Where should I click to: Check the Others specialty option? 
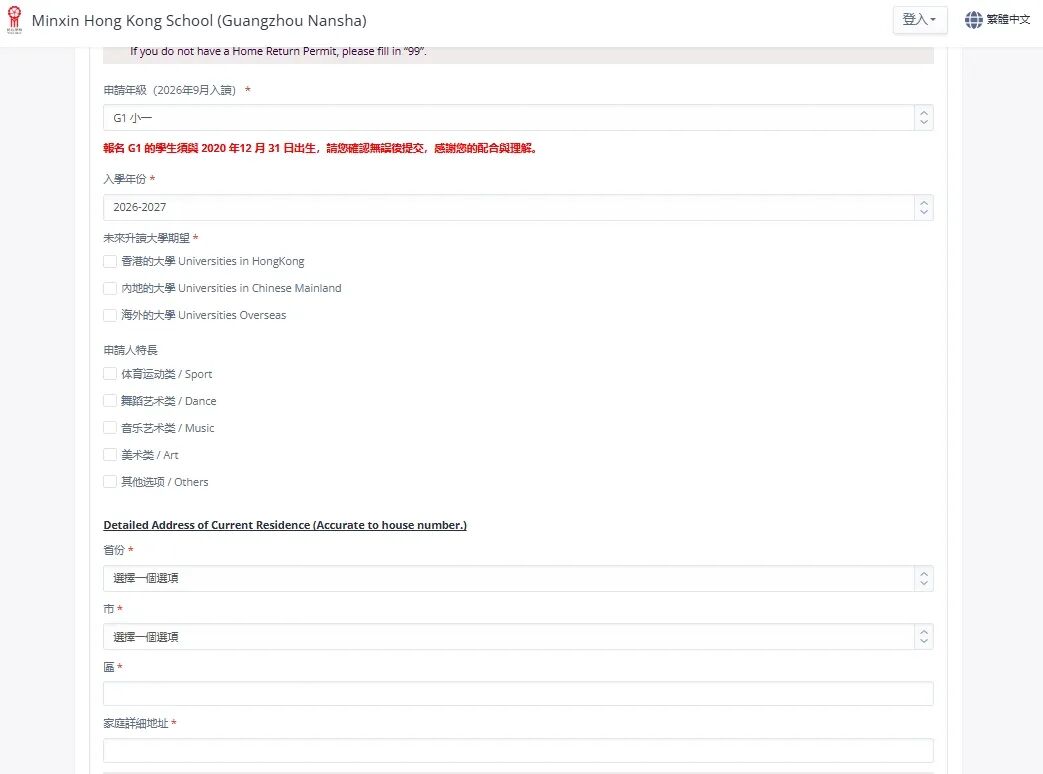(110, 483)
